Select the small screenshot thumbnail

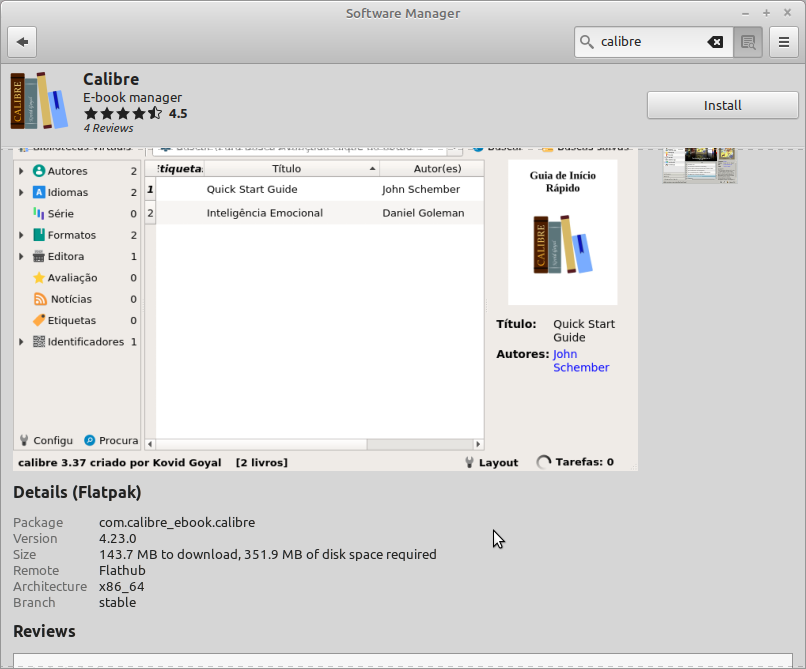point(700,166)
